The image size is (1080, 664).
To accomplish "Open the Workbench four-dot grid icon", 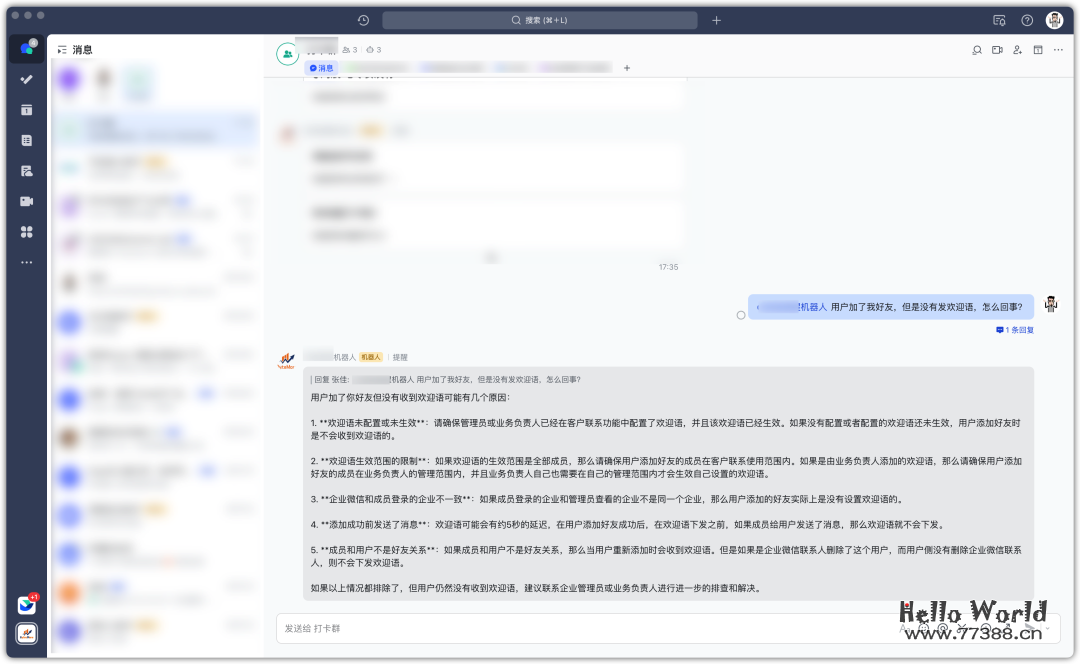I will pos(27,232).
